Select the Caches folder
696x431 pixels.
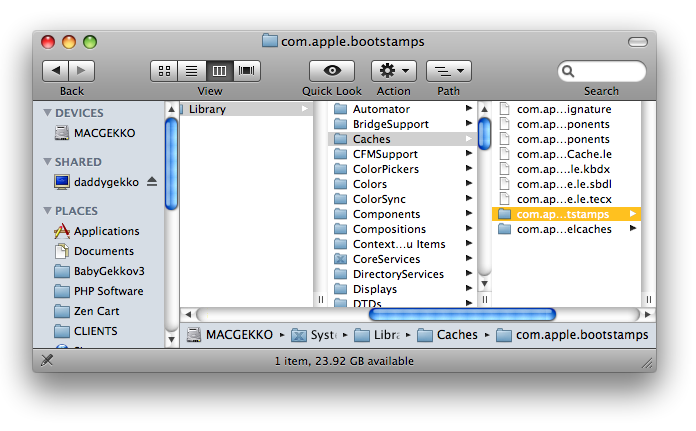(x=403, y=139)
